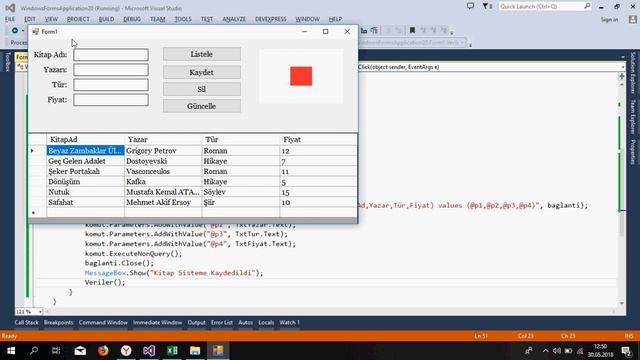Open the ANALYZE menu
640x360 pixels.
tap(234, 19)
